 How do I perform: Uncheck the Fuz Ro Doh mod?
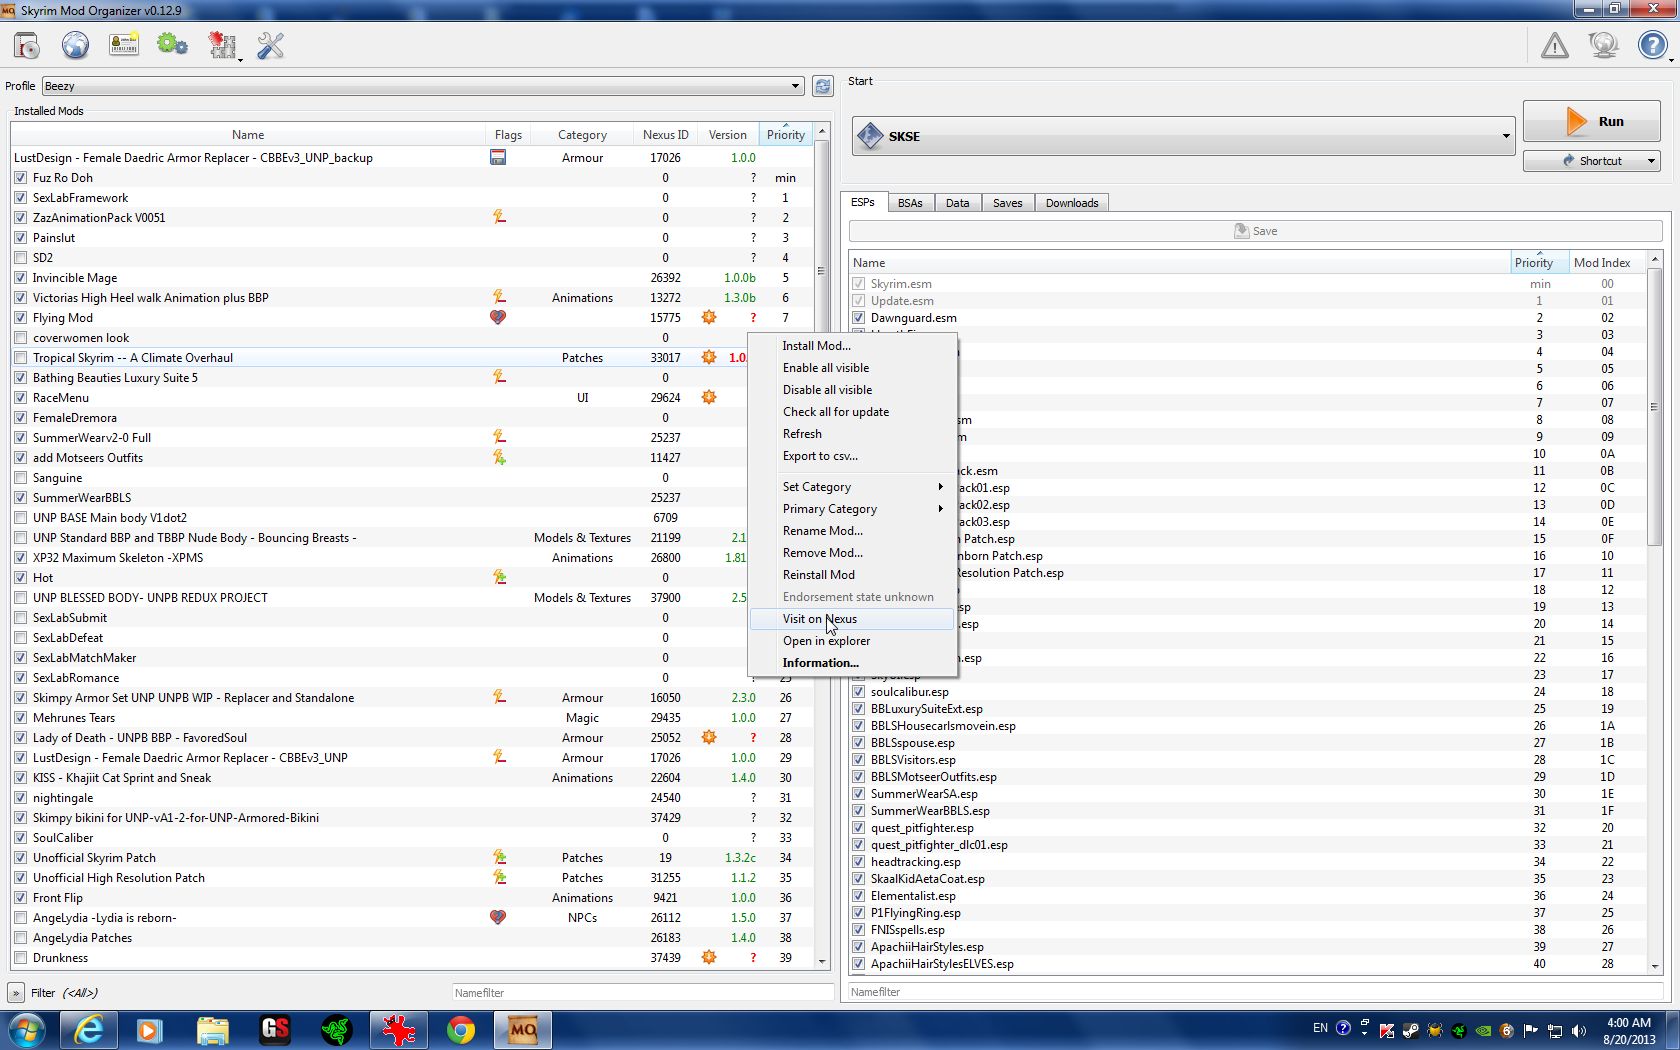[21, 178]
